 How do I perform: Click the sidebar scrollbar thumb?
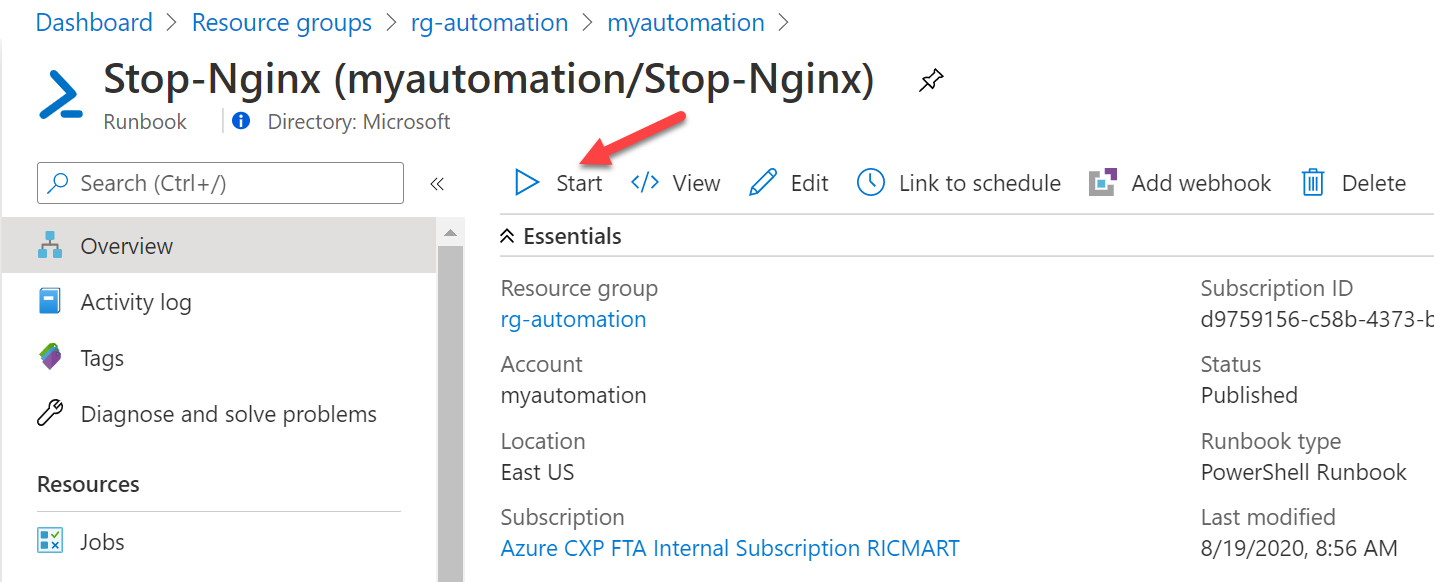click(x=451, y=412)
